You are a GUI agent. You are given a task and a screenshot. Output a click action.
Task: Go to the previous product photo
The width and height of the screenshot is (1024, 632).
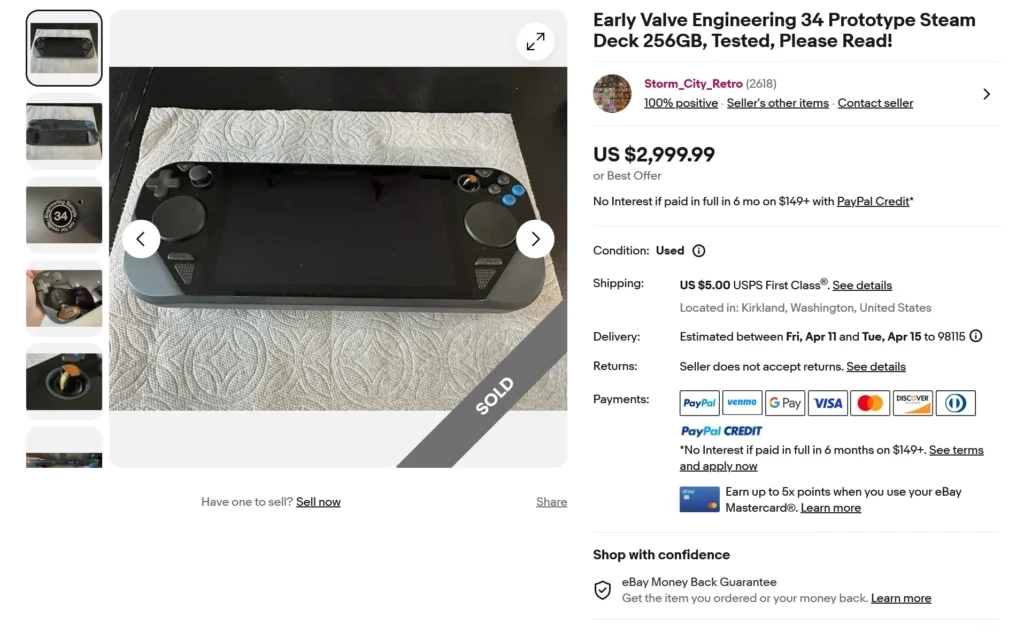click(x=141, y=239)
